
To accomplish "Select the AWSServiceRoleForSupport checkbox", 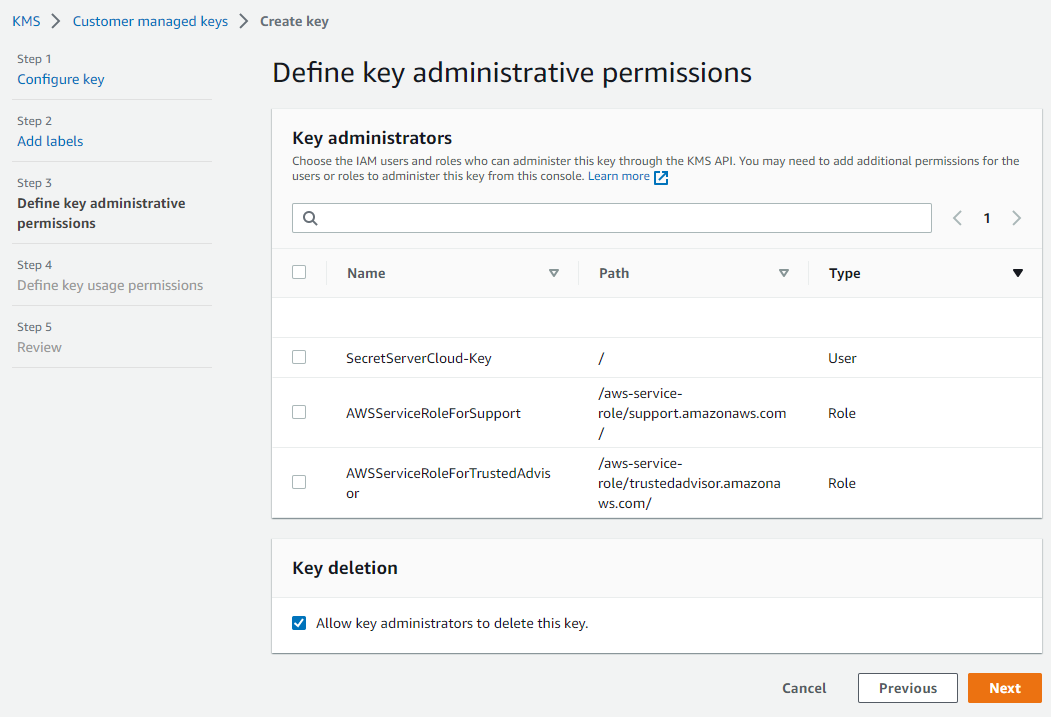I will (x=299, y=412).
